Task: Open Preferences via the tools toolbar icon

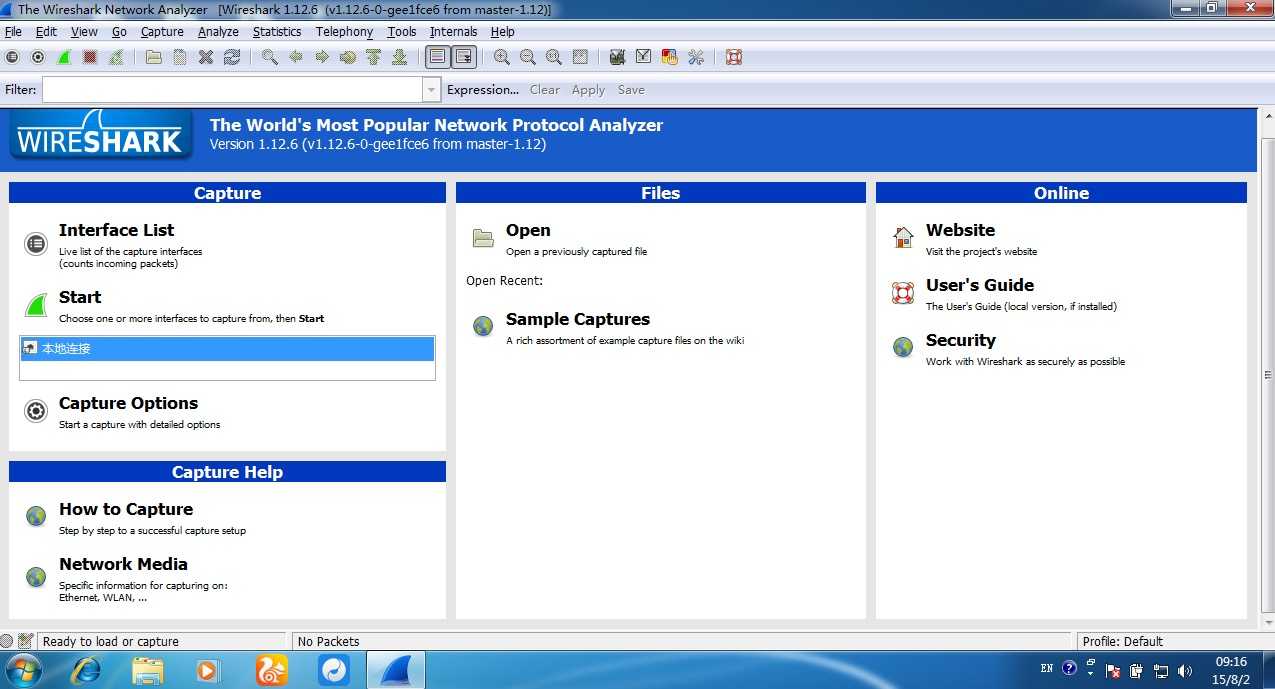Action: 695,57
